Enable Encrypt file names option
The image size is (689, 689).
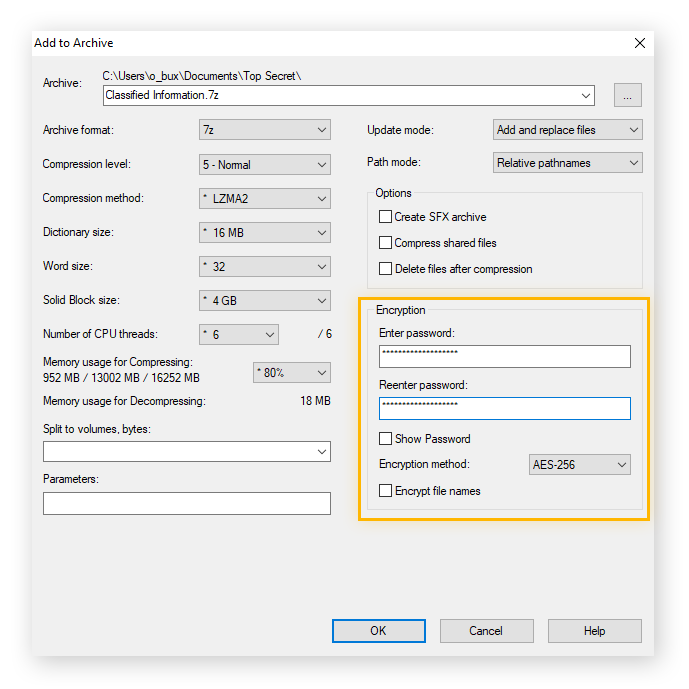[x=385, y=491]
